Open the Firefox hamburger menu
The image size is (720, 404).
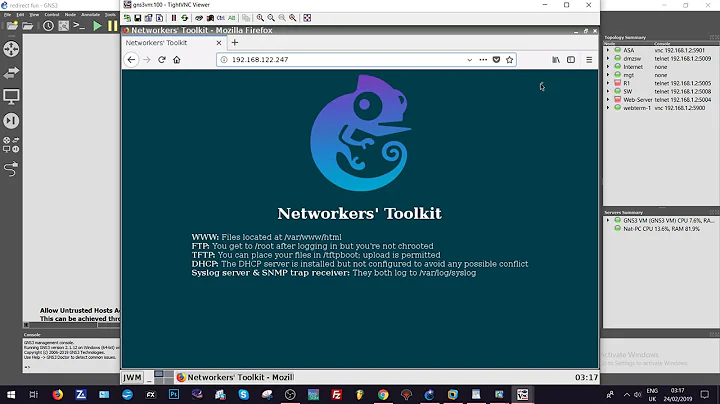[589, 60]
